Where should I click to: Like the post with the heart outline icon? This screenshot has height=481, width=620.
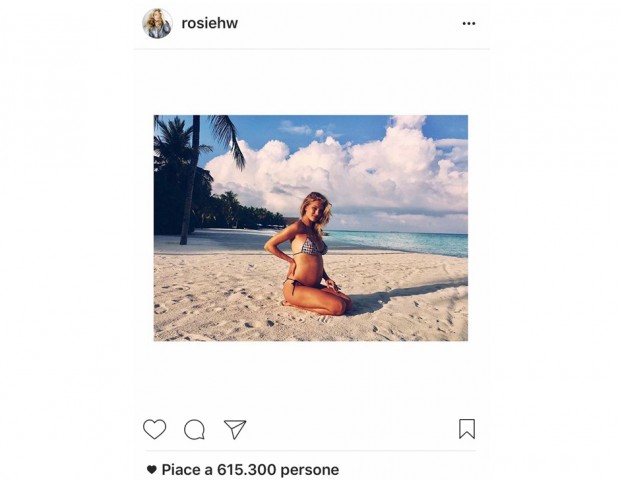point(154,429)
